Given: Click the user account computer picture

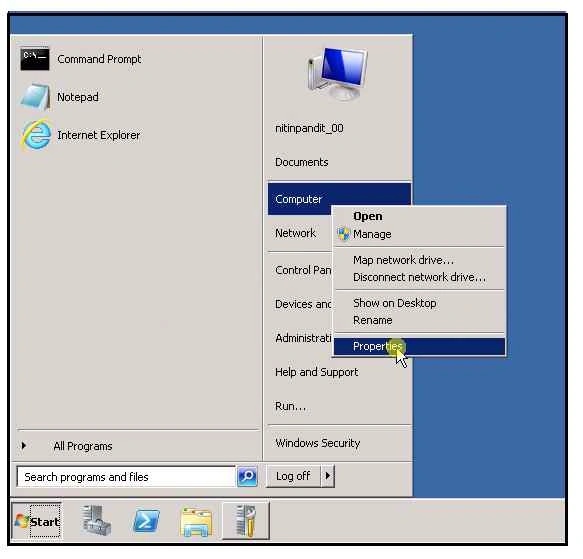Looking at the screenshot, I should pos(338,74).
